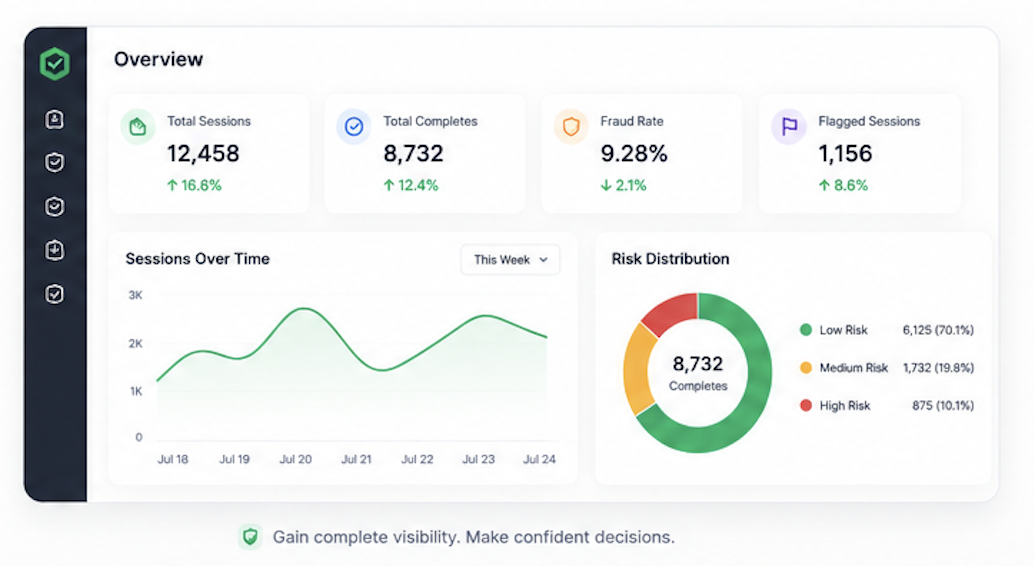Viewport: 1034px width, 566px height.
Task: Click the Total Sessions label
Action: click(x=209, y=121)
